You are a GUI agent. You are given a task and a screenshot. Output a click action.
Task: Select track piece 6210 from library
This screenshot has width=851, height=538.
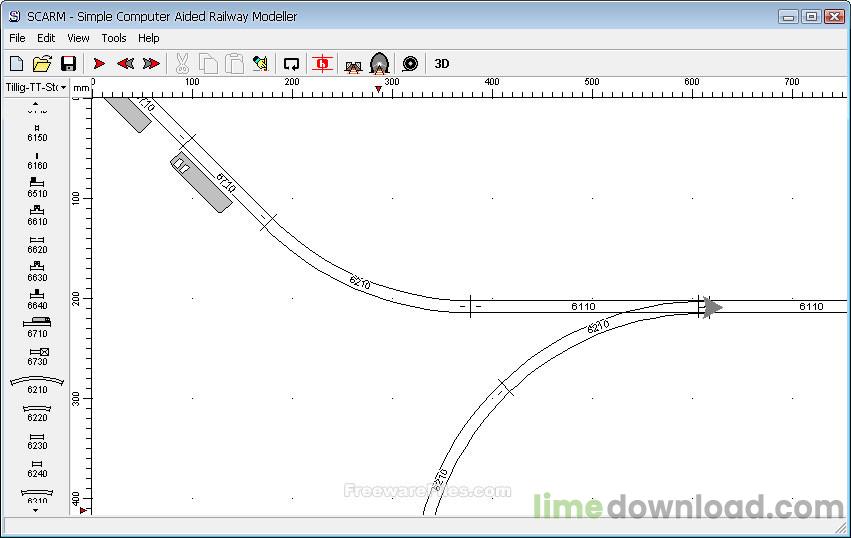[37, 382]
